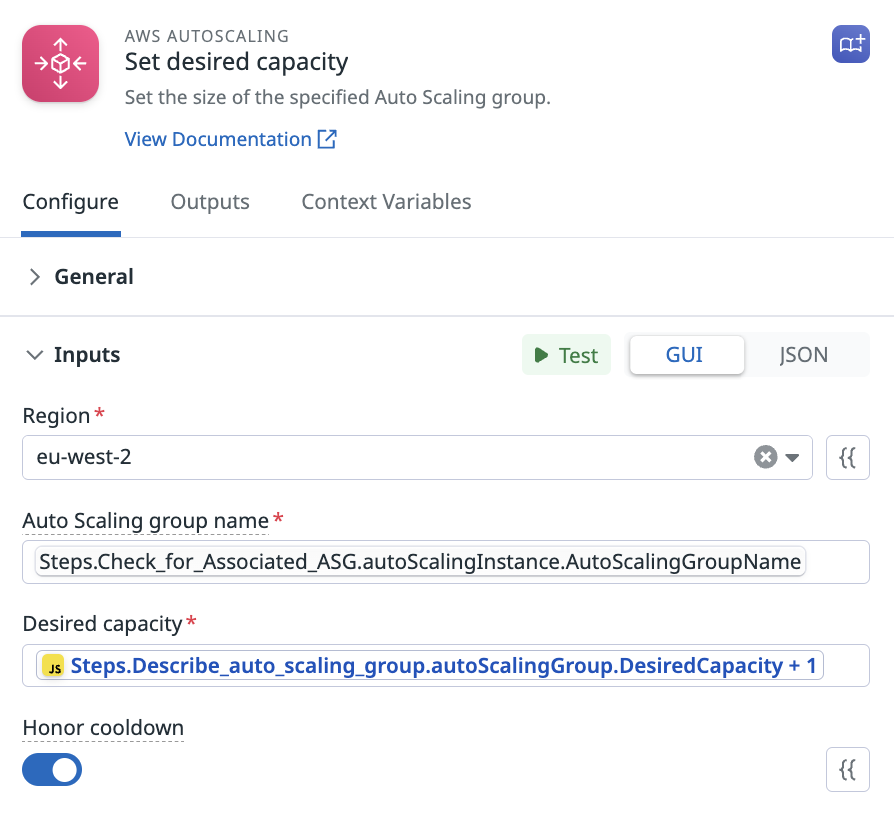Click the Region field showing eu-west-2
Viewport: 894px width, 826px height.
pyautogui.click(x=417, y=457)
